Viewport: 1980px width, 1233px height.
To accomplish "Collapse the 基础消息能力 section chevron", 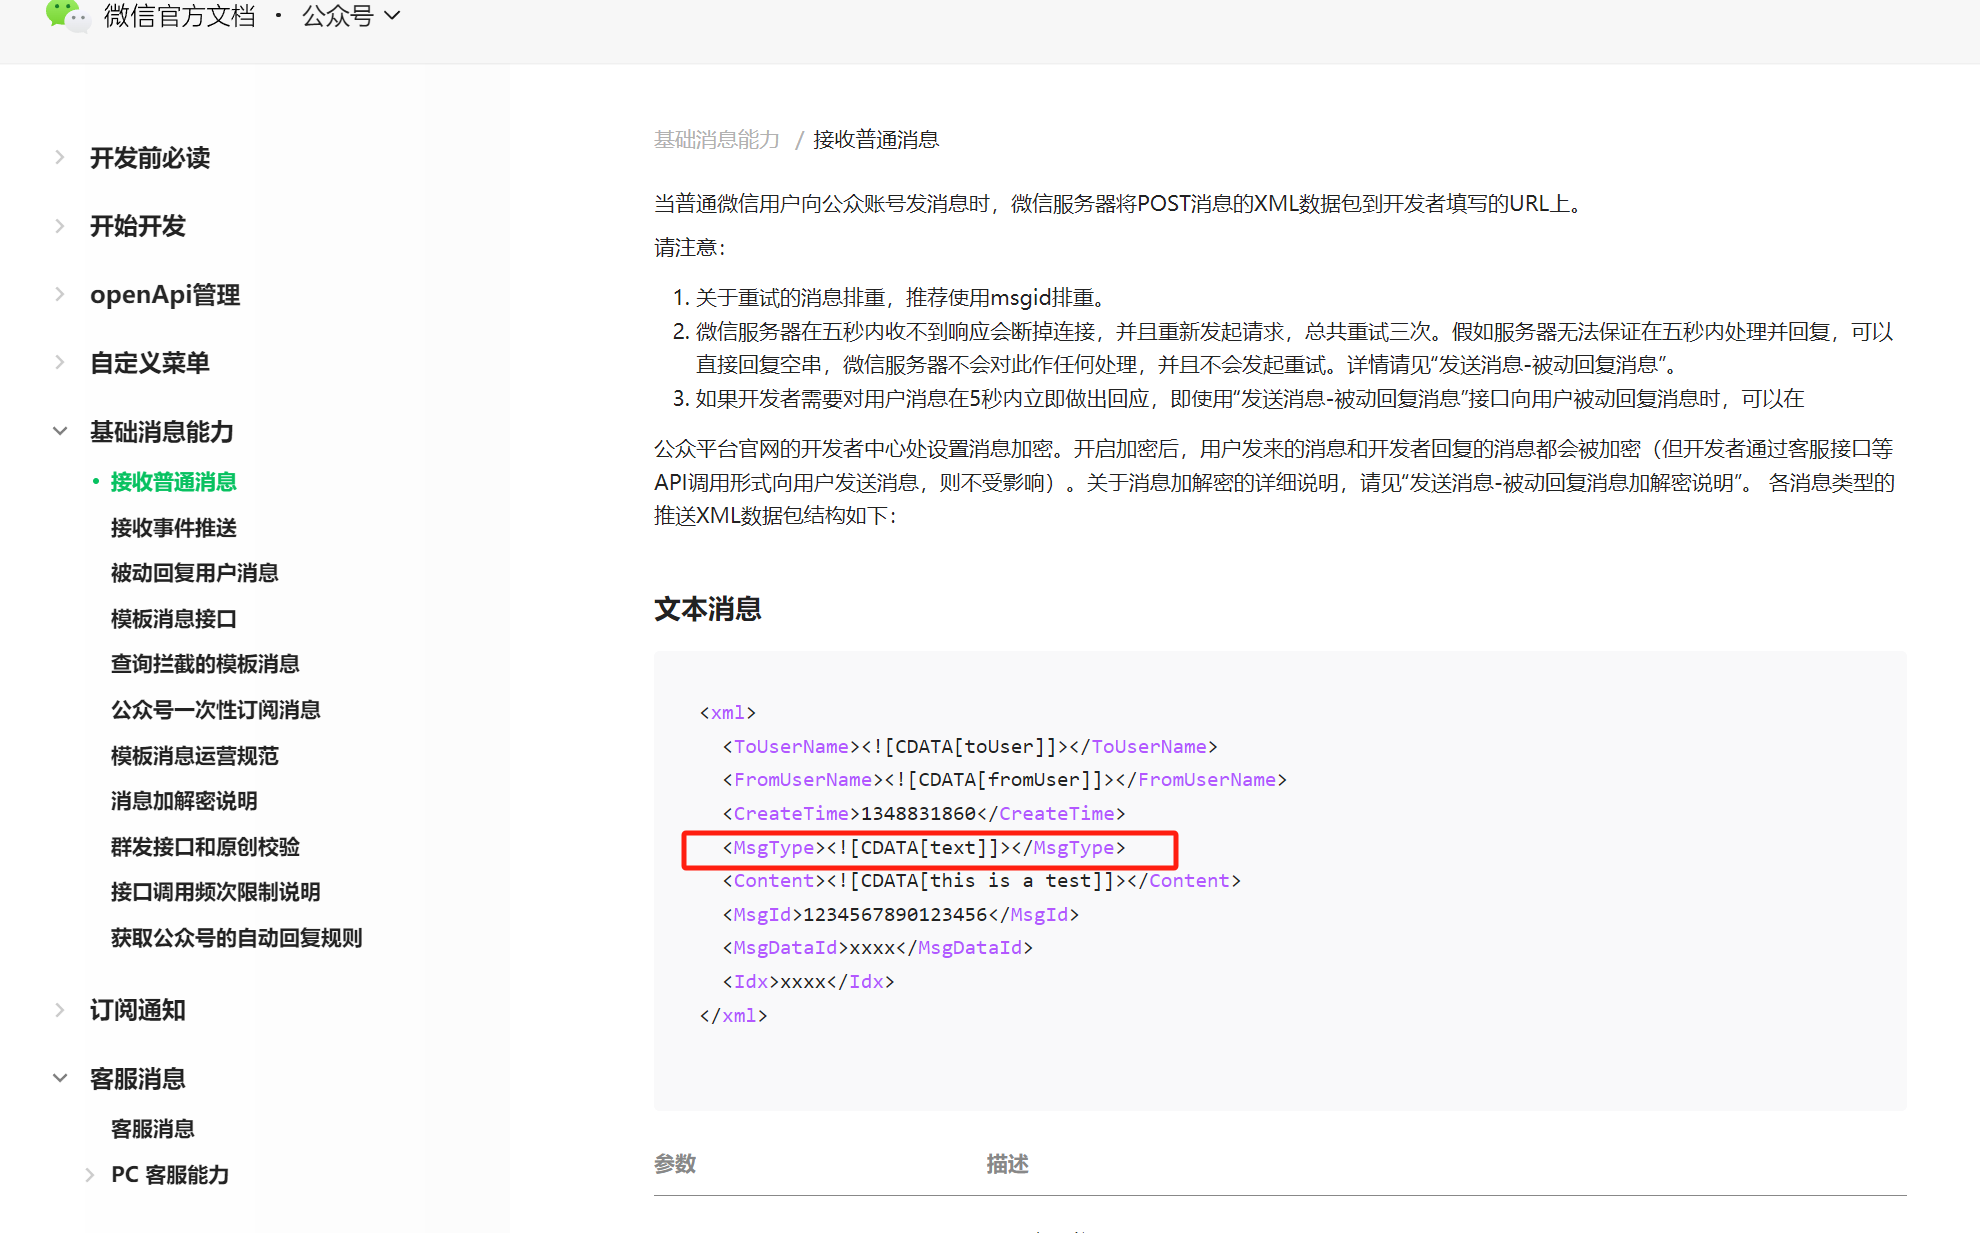I will tap(60, 431).
